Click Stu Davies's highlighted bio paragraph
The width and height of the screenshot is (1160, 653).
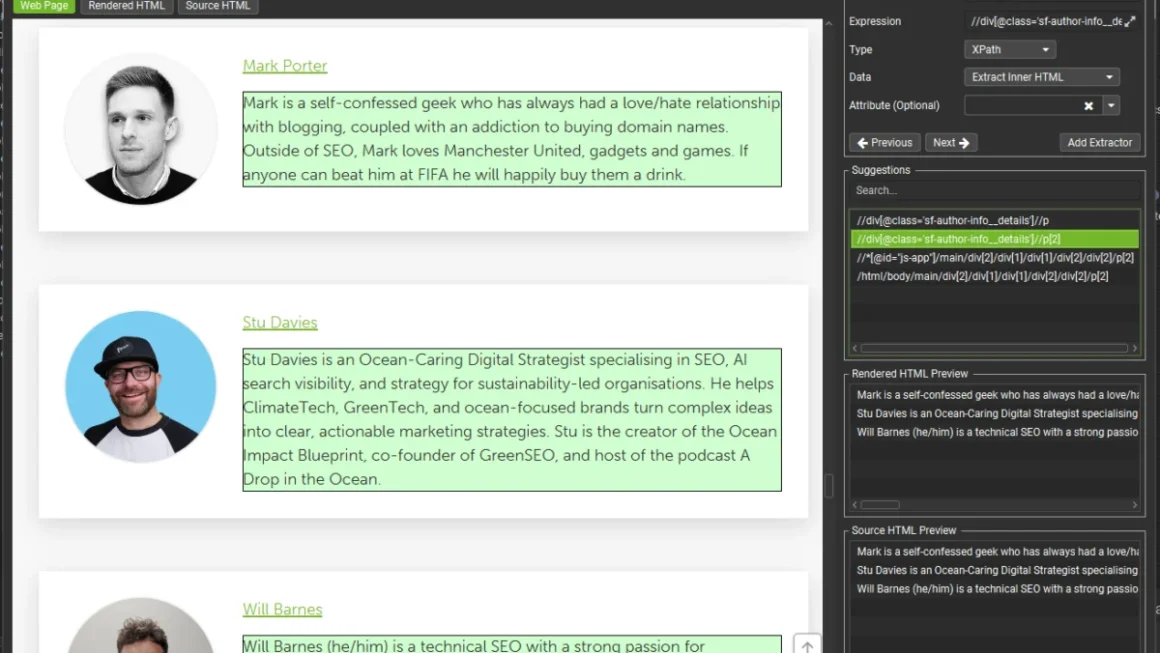point(512,420)
